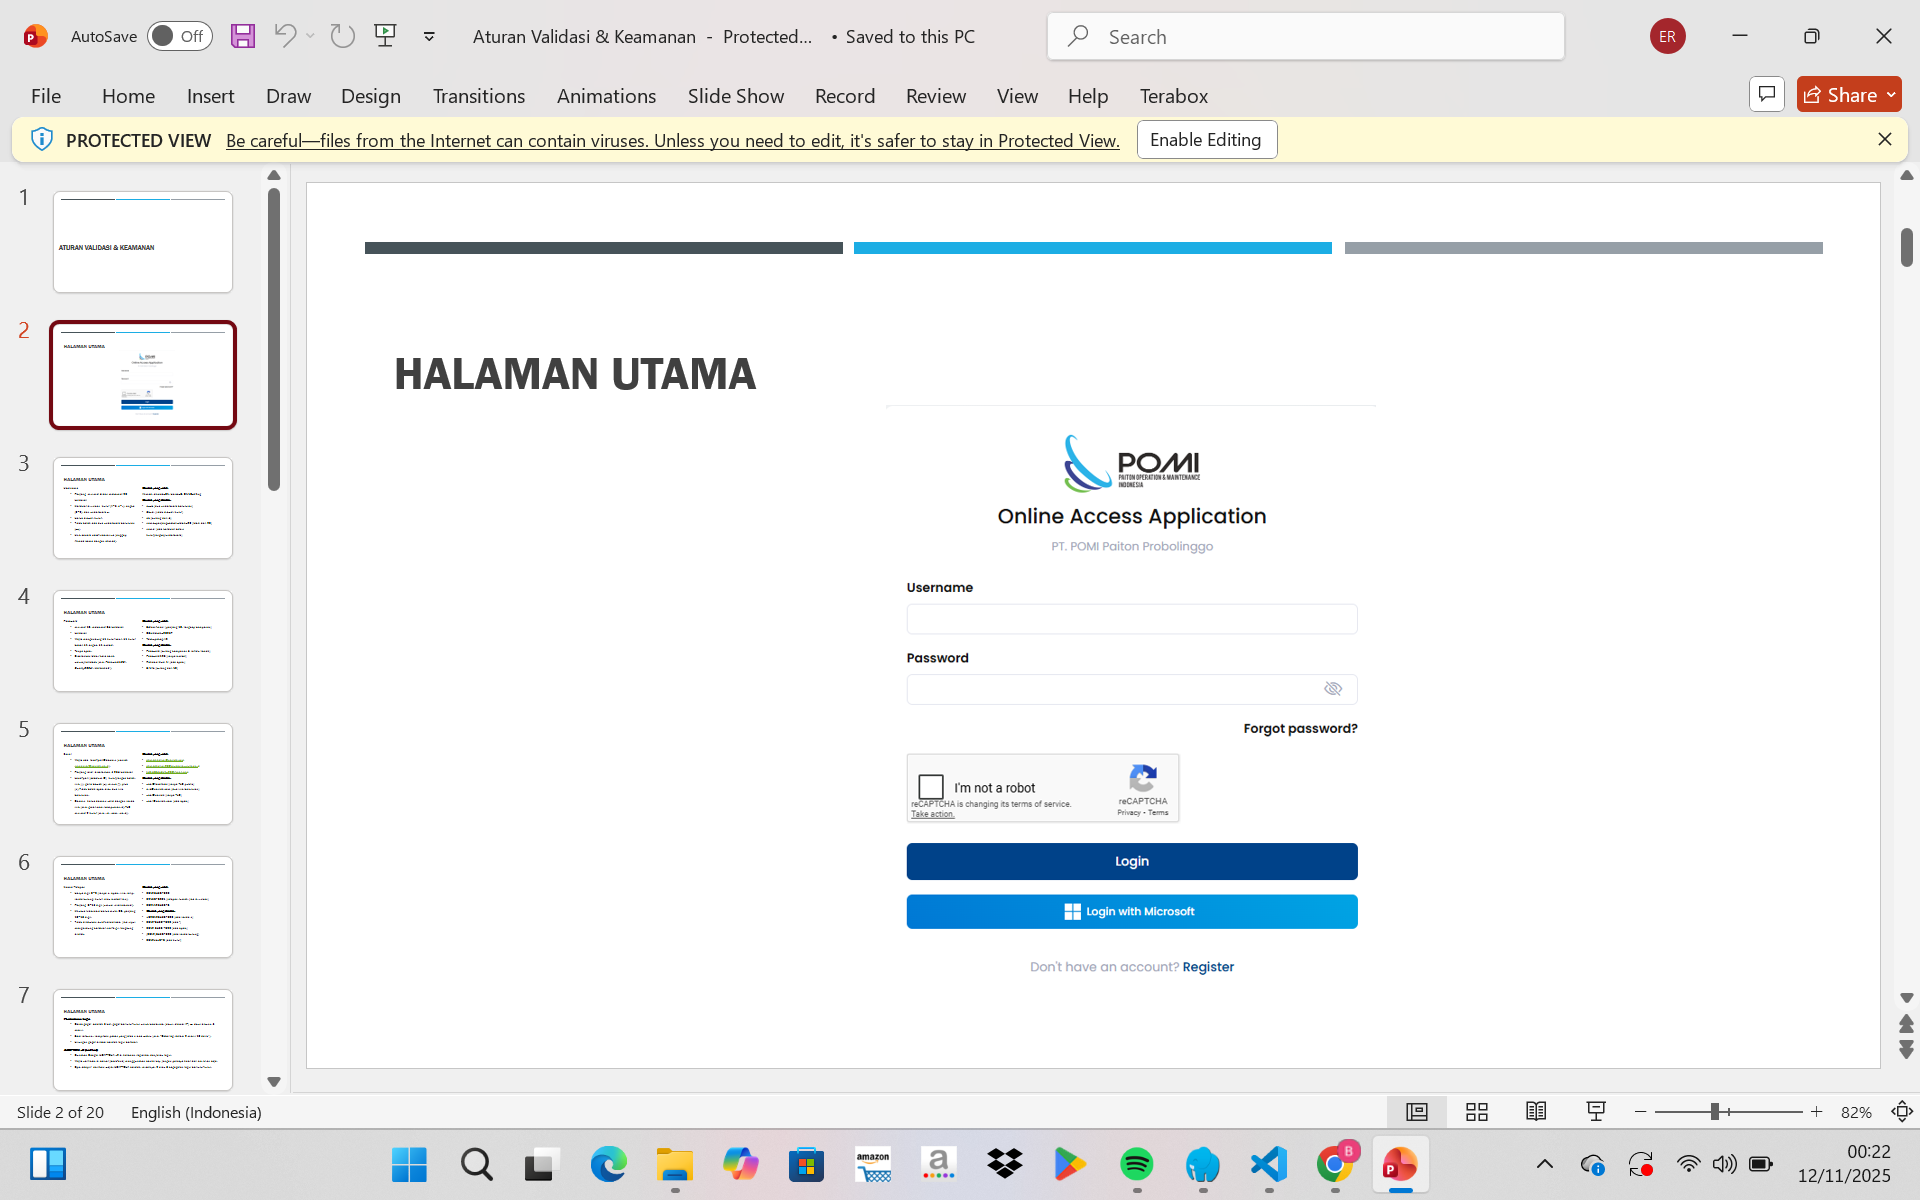
Task: Open File Explorer from taskbar
Action: [x=675, y=1165]
